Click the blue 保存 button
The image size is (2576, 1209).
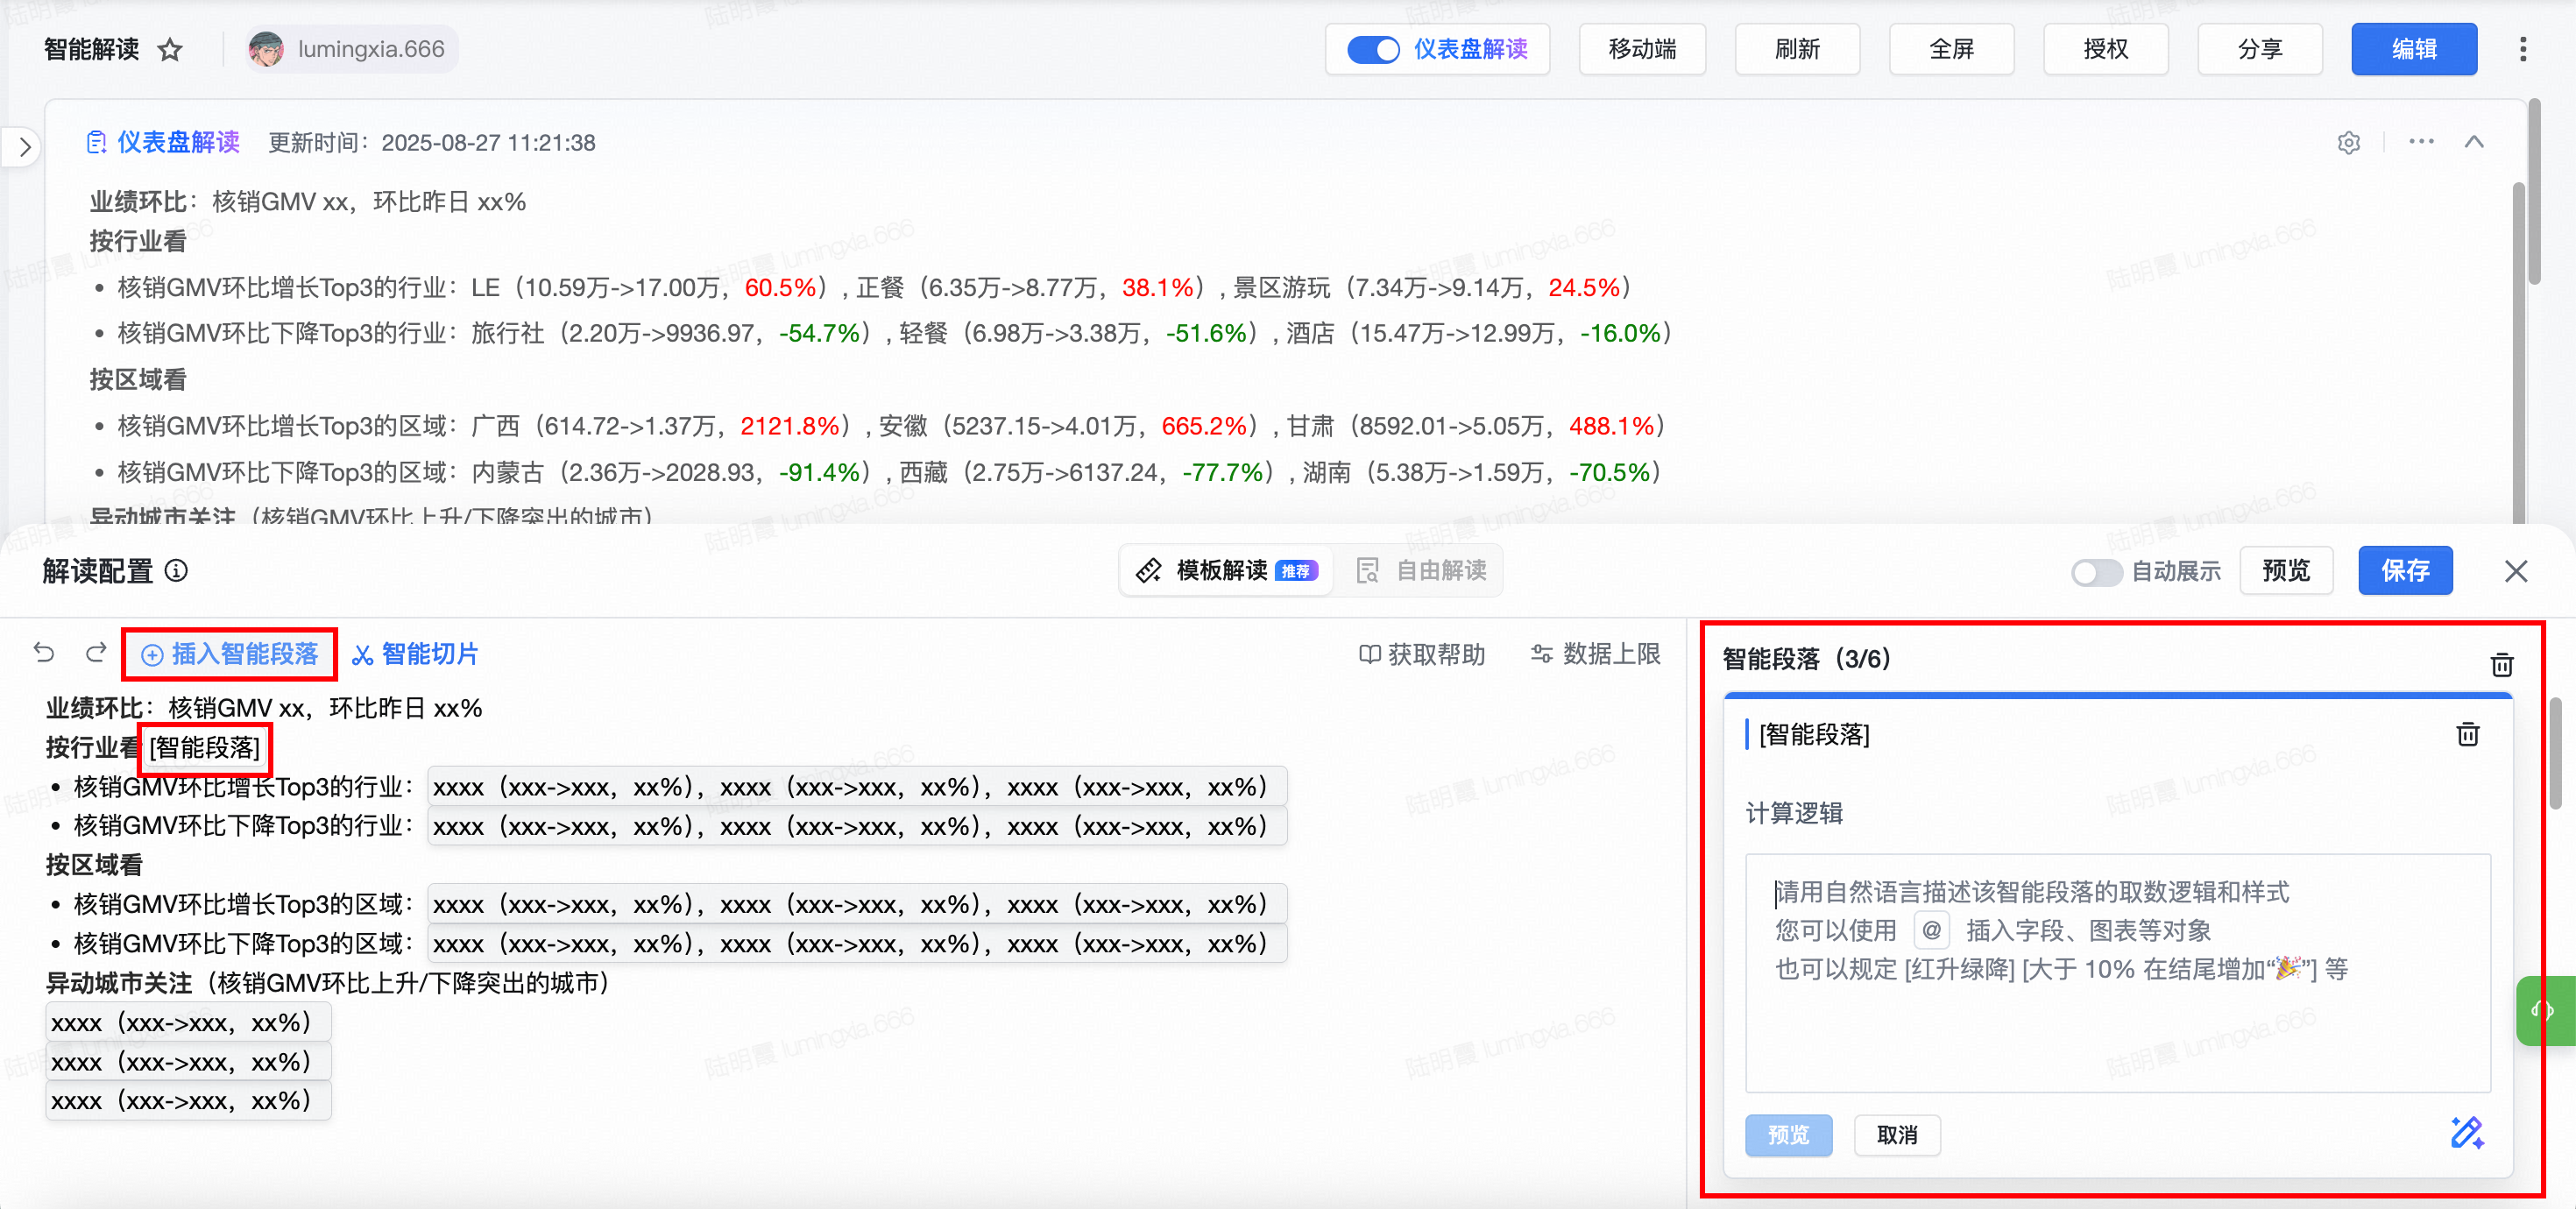click(x=2404, y=571)
